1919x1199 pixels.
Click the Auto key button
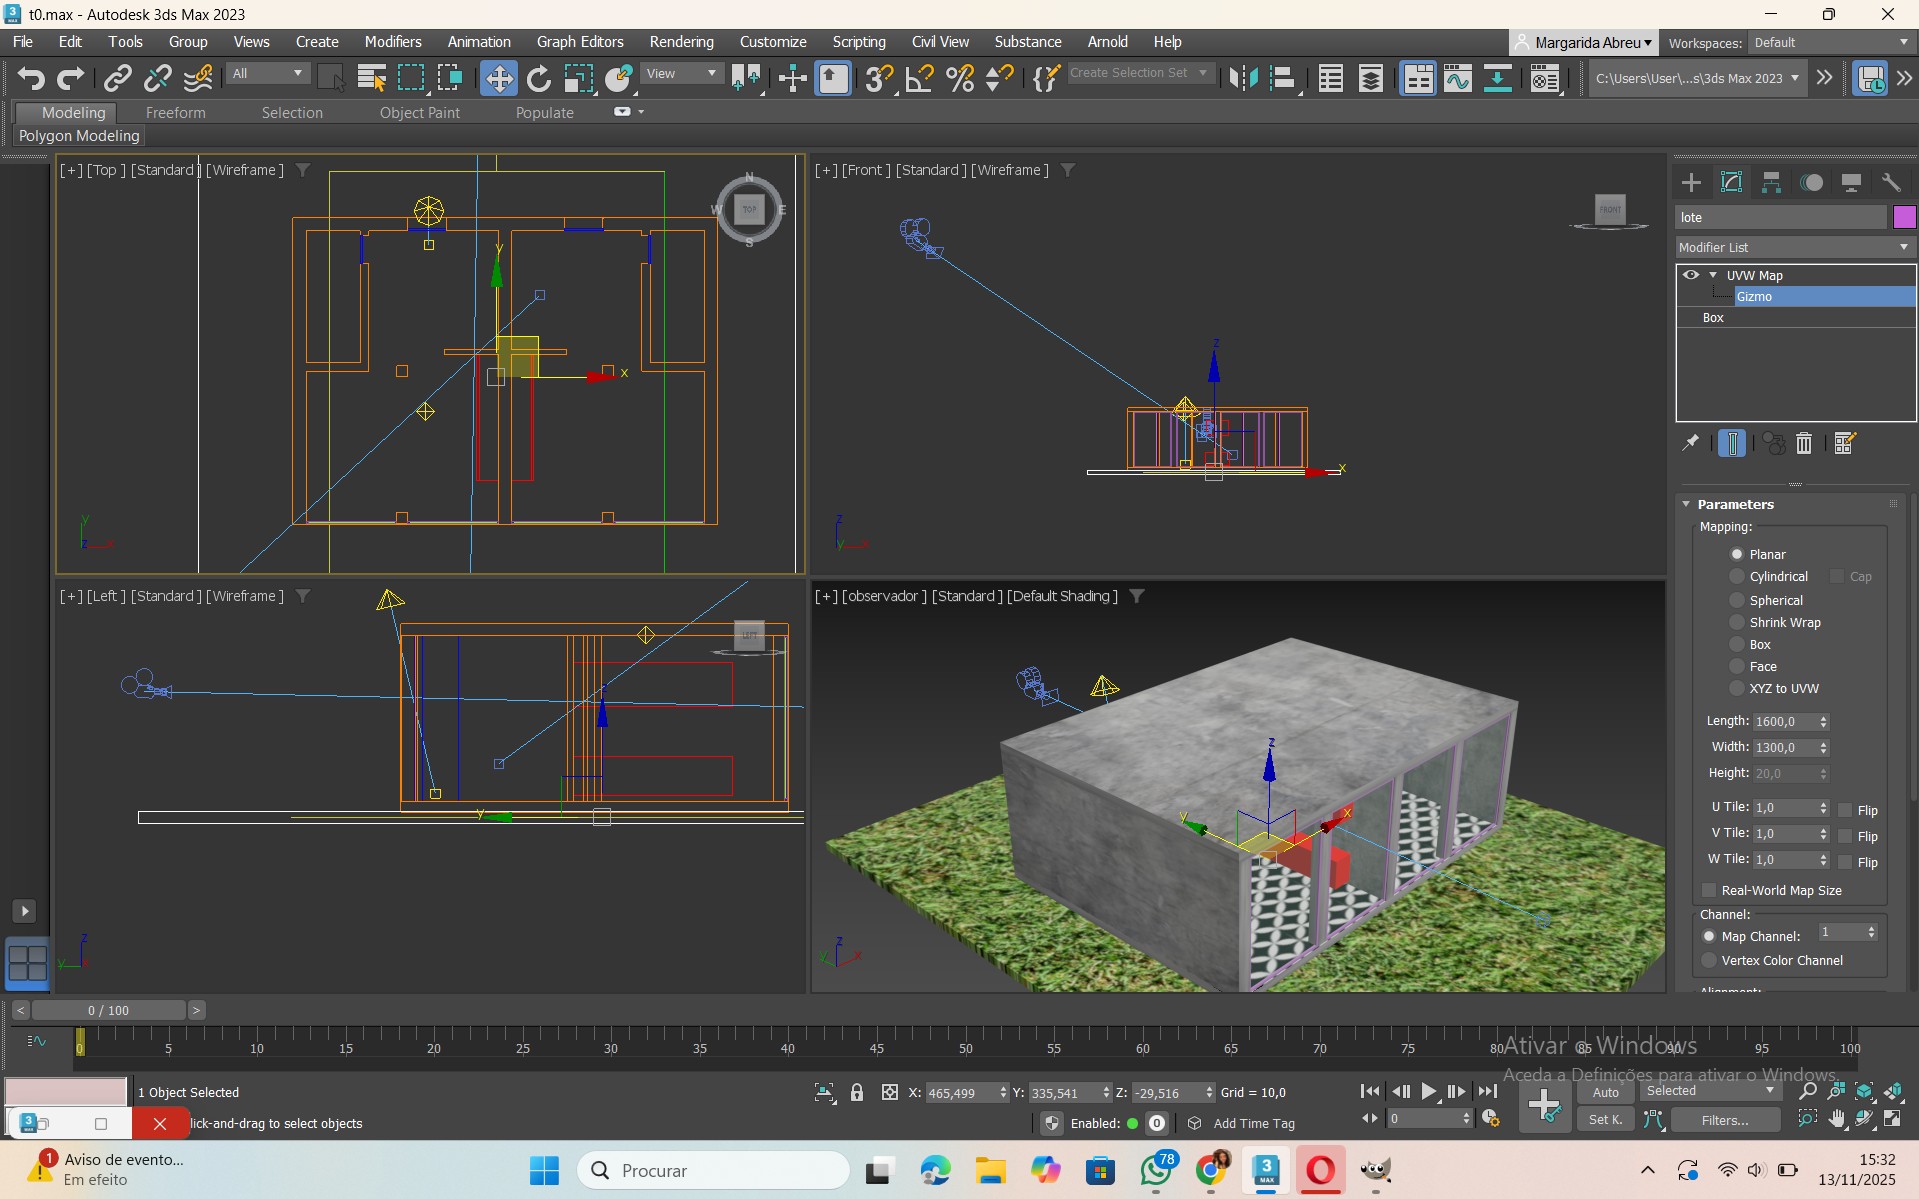coord(1605,1092)
